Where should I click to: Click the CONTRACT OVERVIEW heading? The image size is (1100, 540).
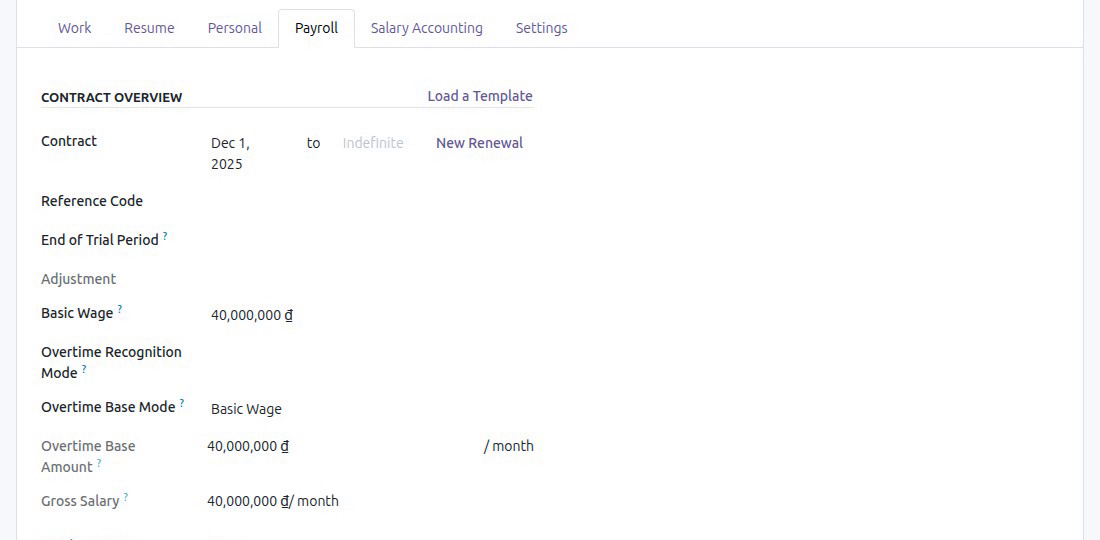[112, 97]
